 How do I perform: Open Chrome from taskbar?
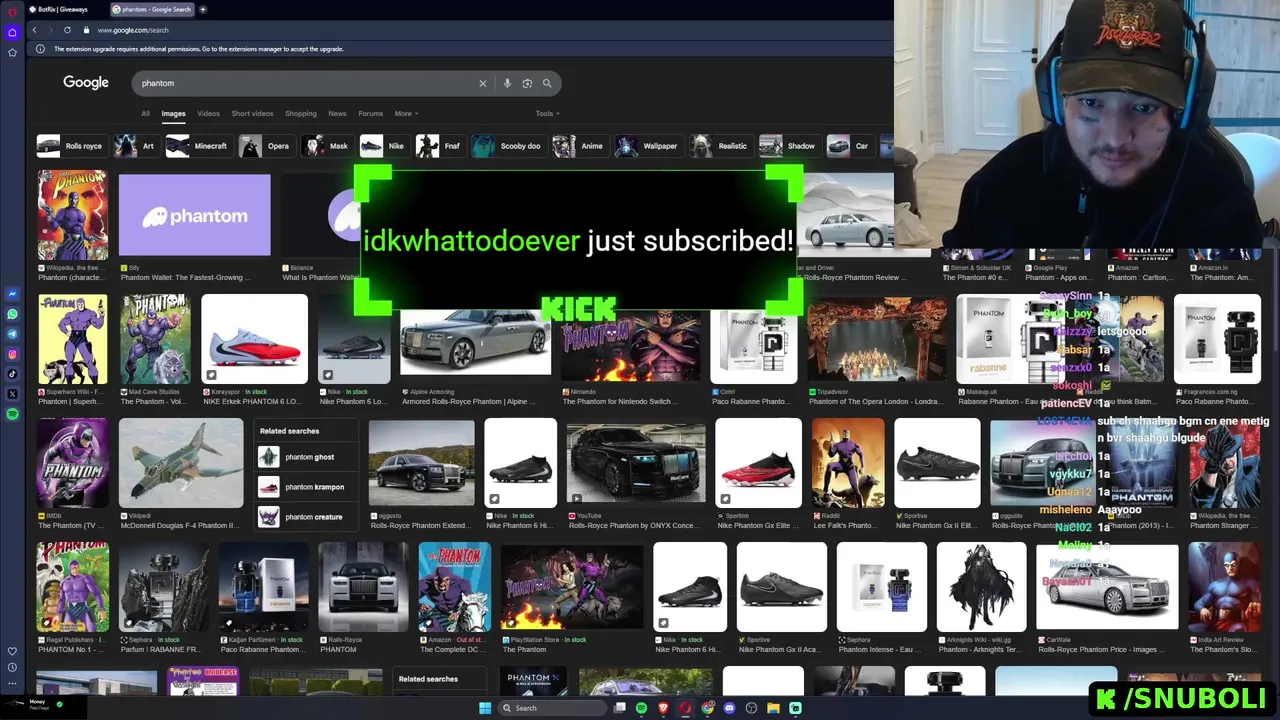[x=707, y=708]
